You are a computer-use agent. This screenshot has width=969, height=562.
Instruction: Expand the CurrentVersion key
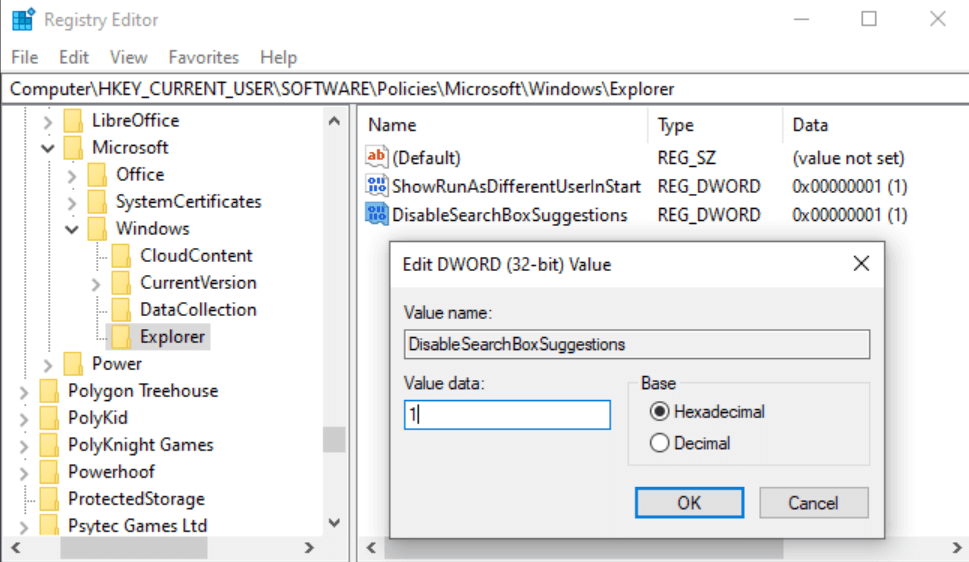click(96, 284)
